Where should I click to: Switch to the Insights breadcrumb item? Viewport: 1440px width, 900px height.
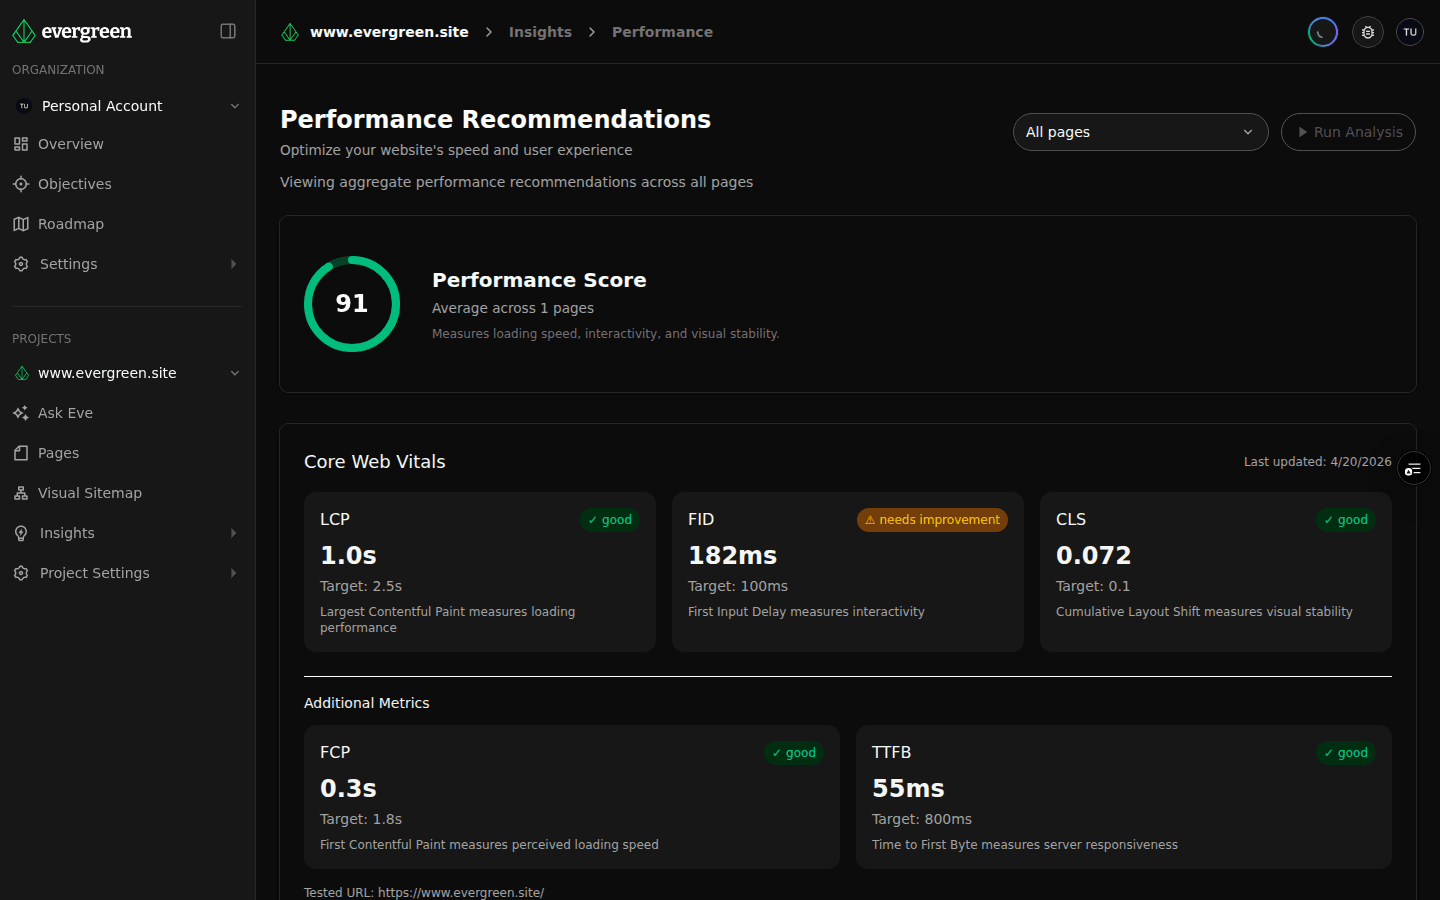click(x=540, y=31)
